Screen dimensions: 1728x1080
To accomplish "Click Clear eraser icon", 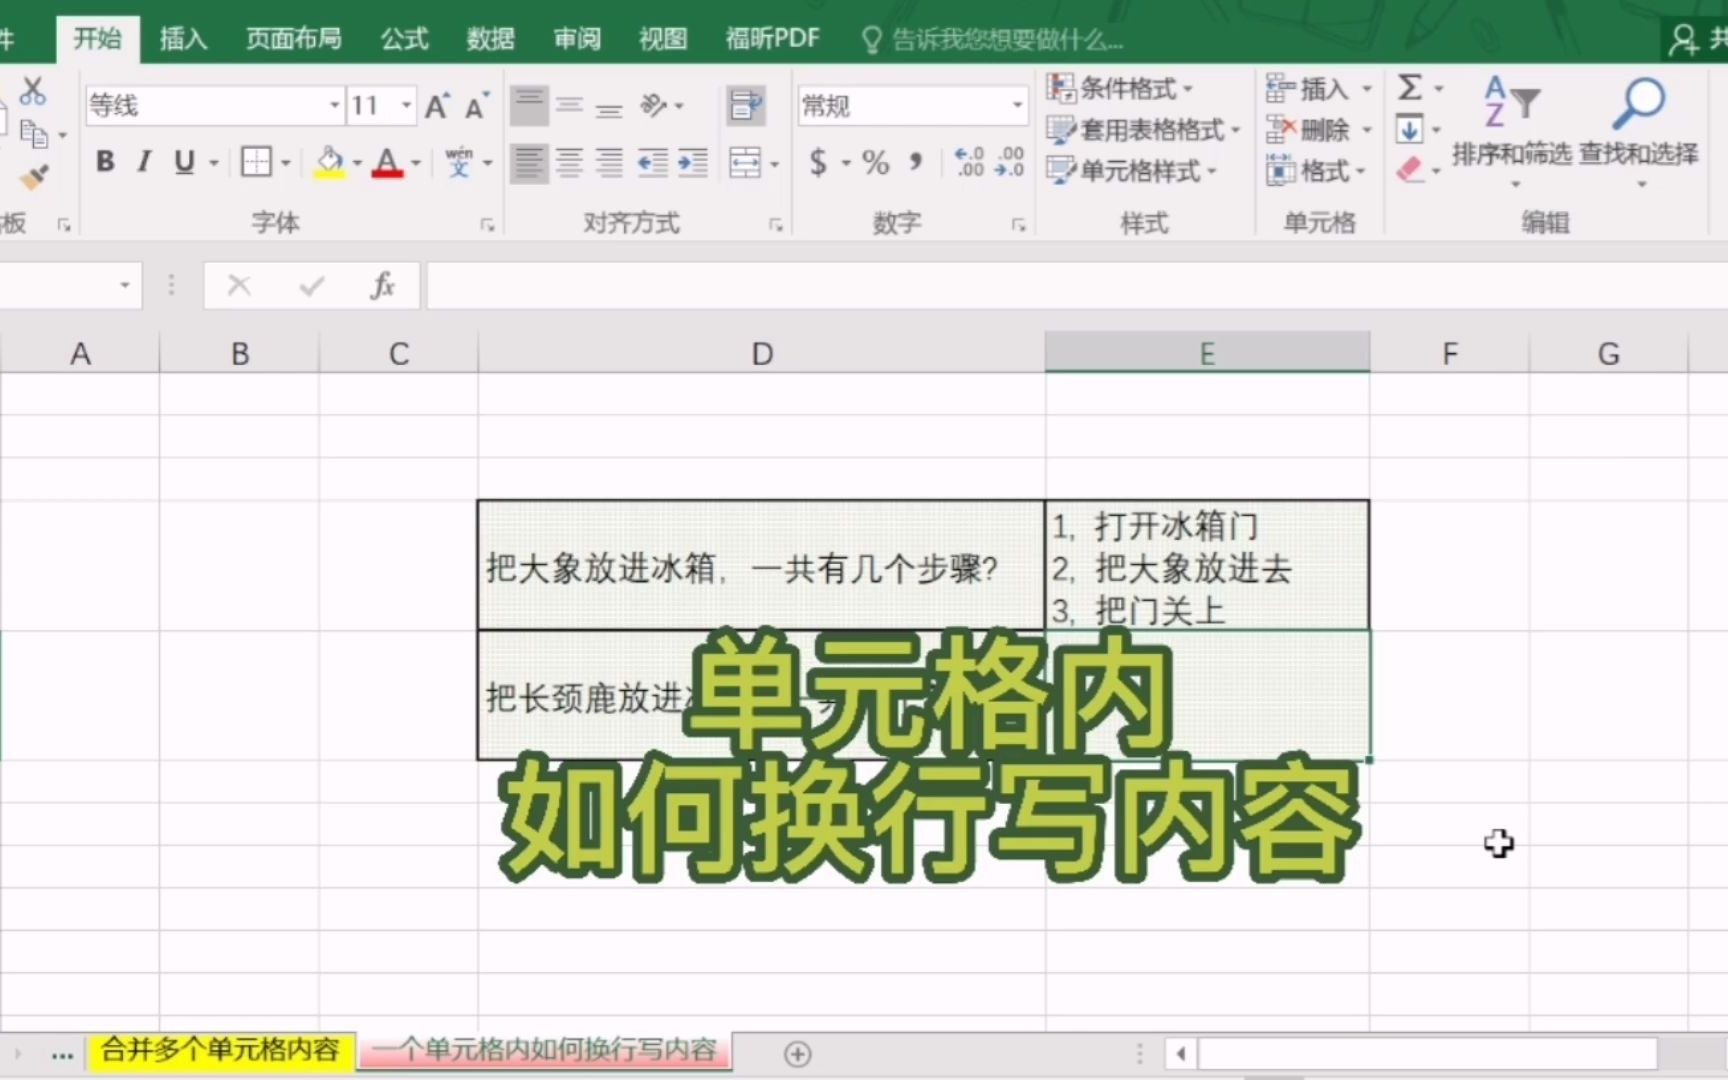I will coord(1409,170).
